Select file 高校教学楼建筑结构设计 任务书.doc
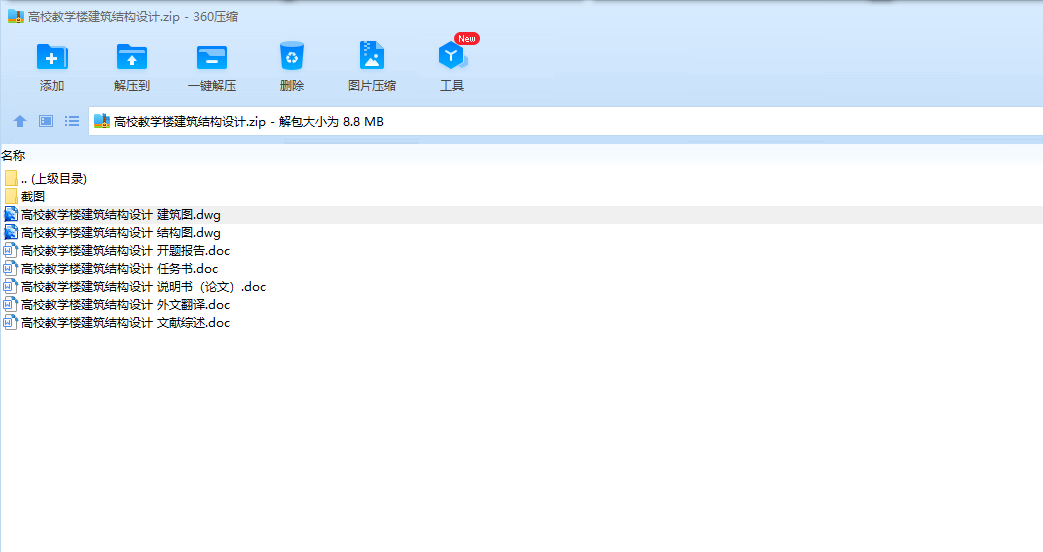This screenshot has height=552, width=1043. 119,268
